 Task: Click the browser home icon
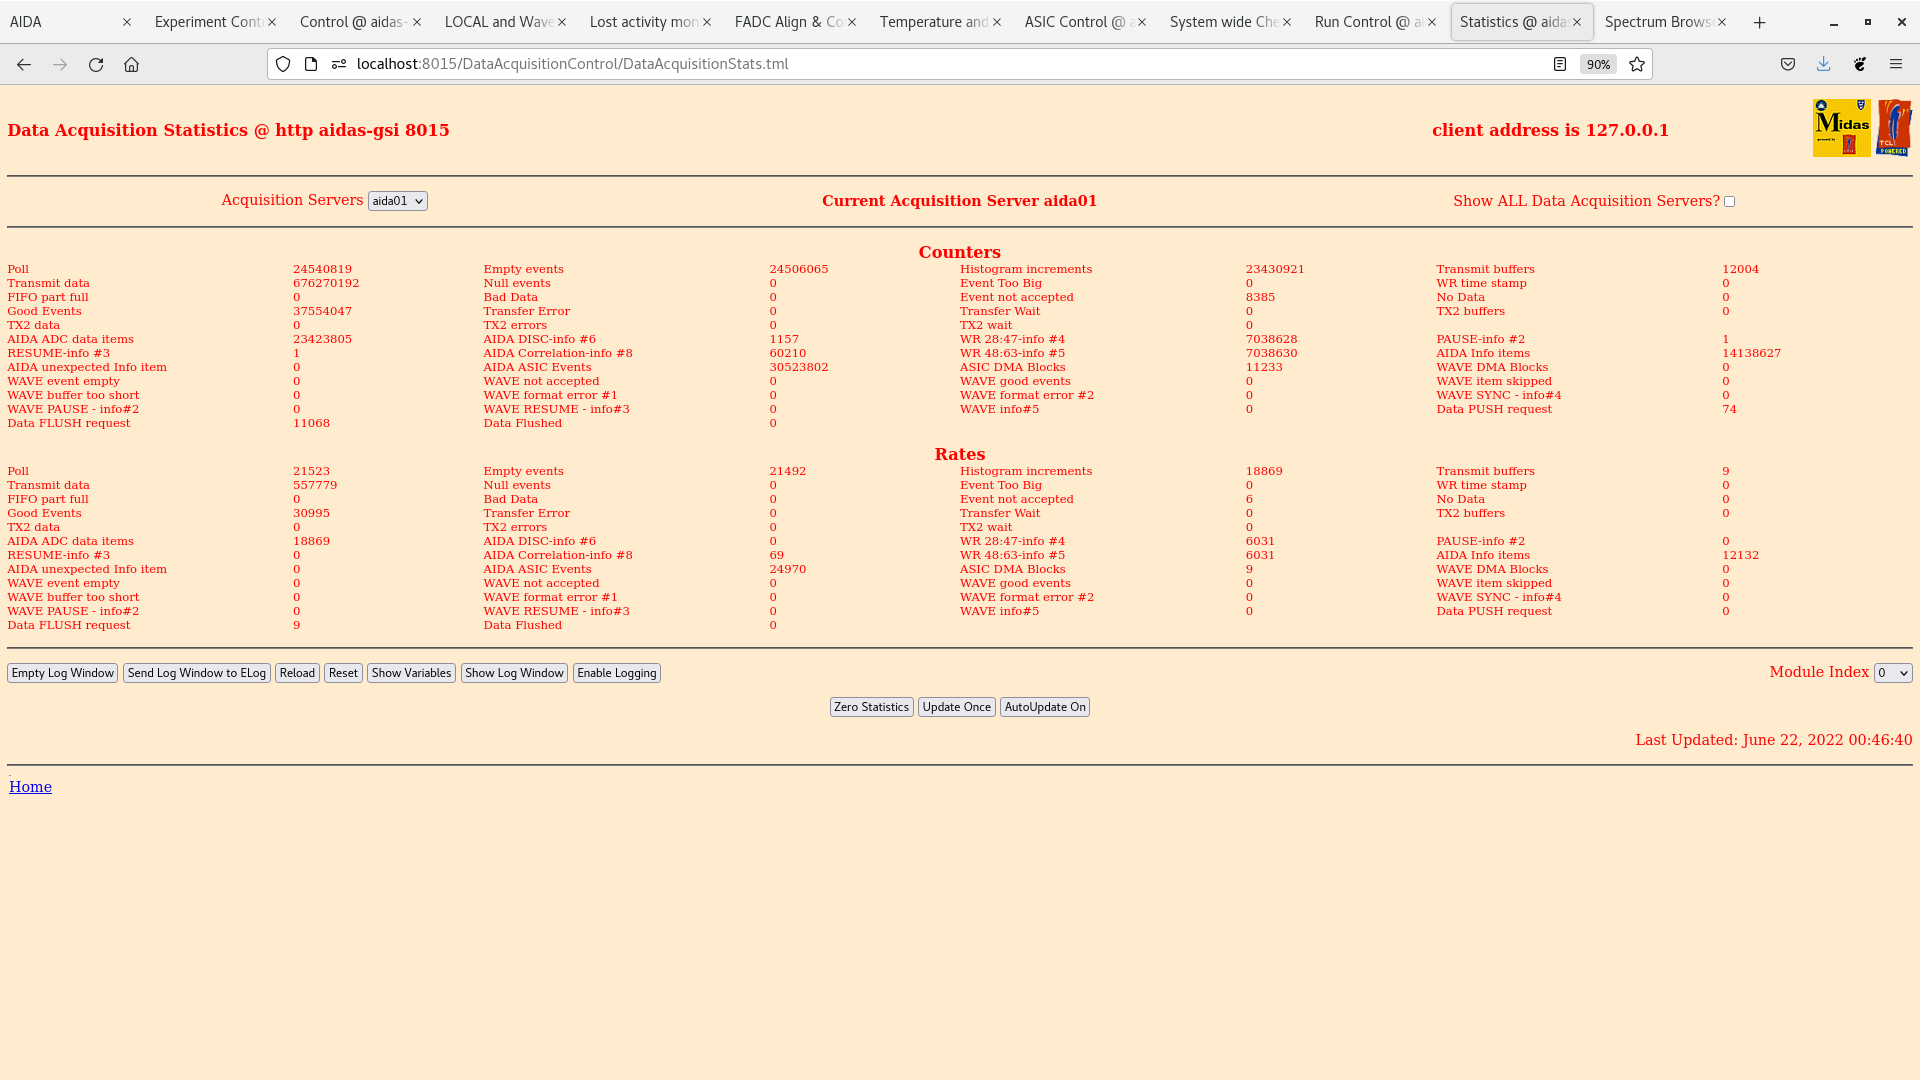pos(131,64)
